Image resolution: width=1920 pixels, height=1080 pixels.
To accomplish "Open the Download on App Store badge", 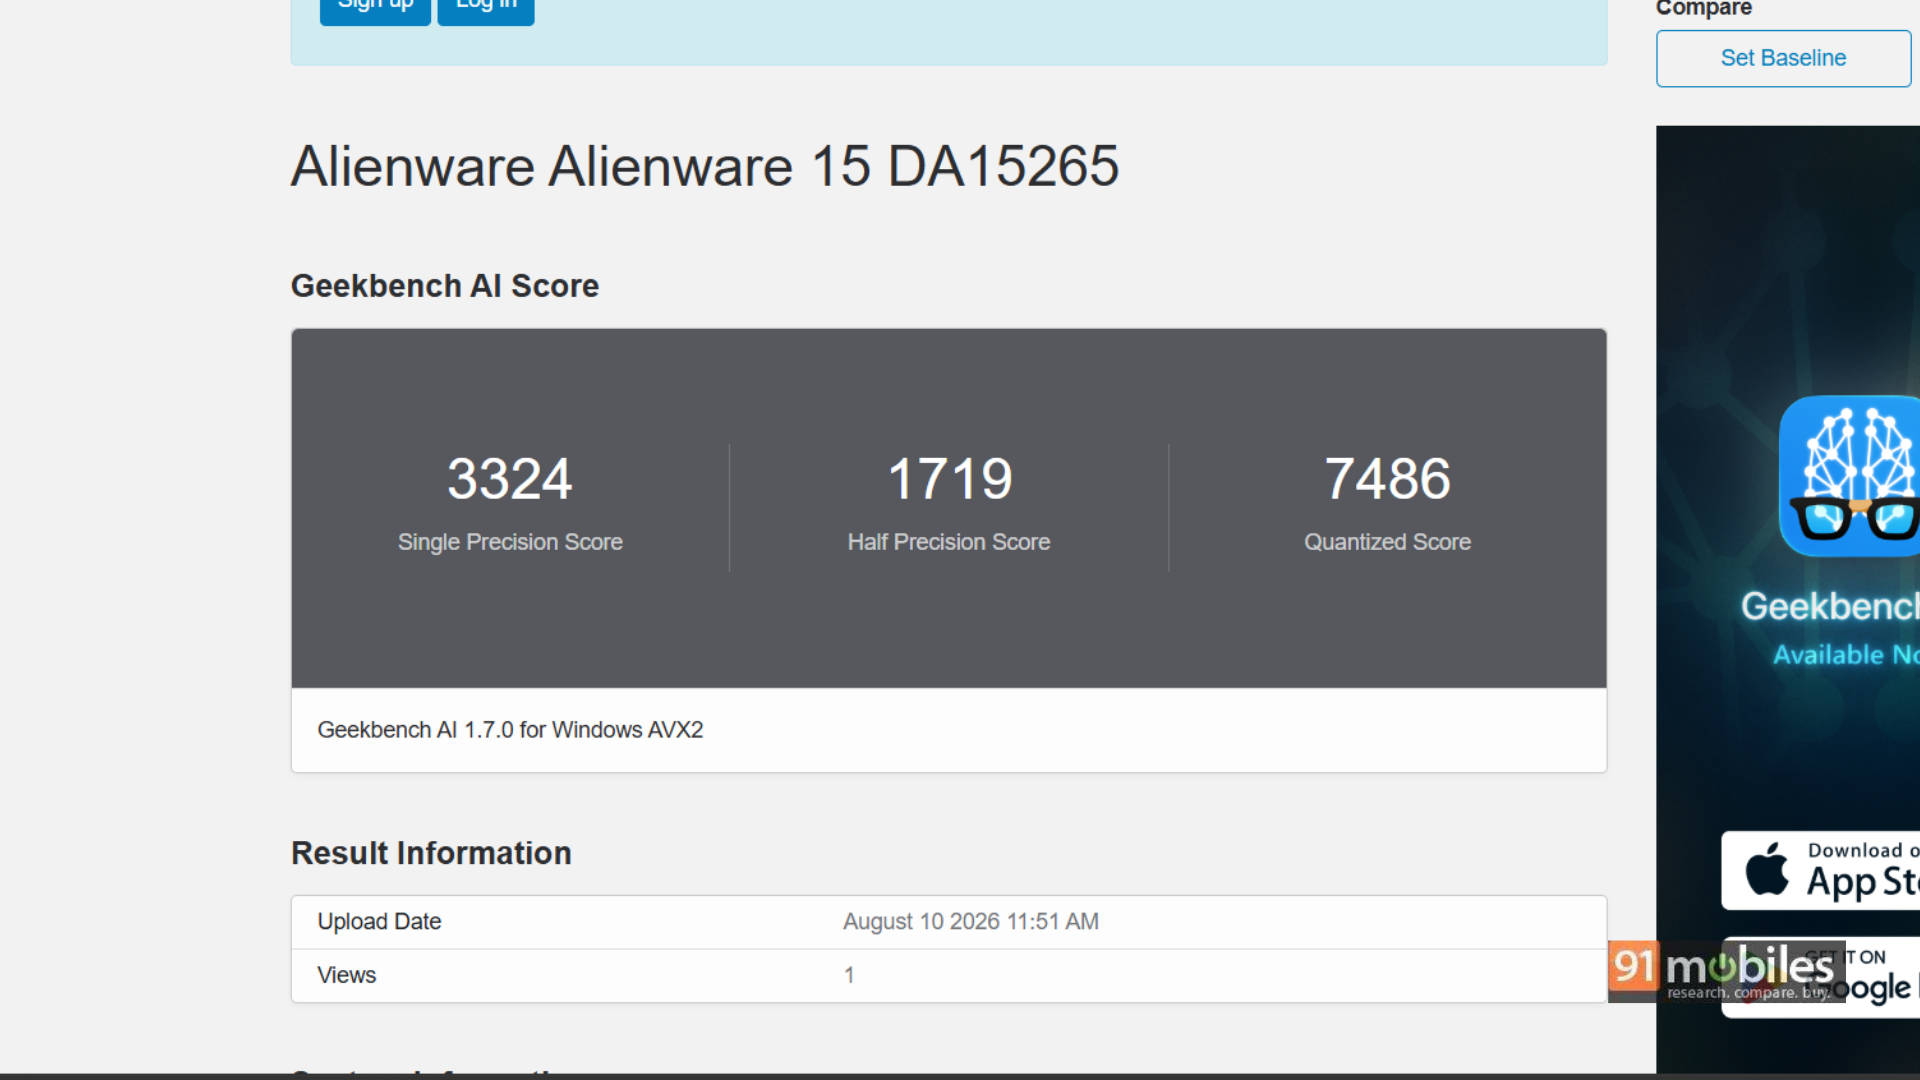I will tap(1820, 870).
